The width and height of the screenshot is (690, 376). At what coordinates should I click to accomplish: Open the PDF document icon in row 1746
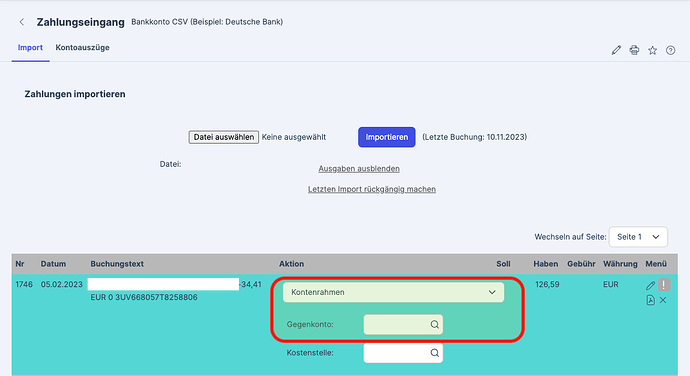[650, 300]
